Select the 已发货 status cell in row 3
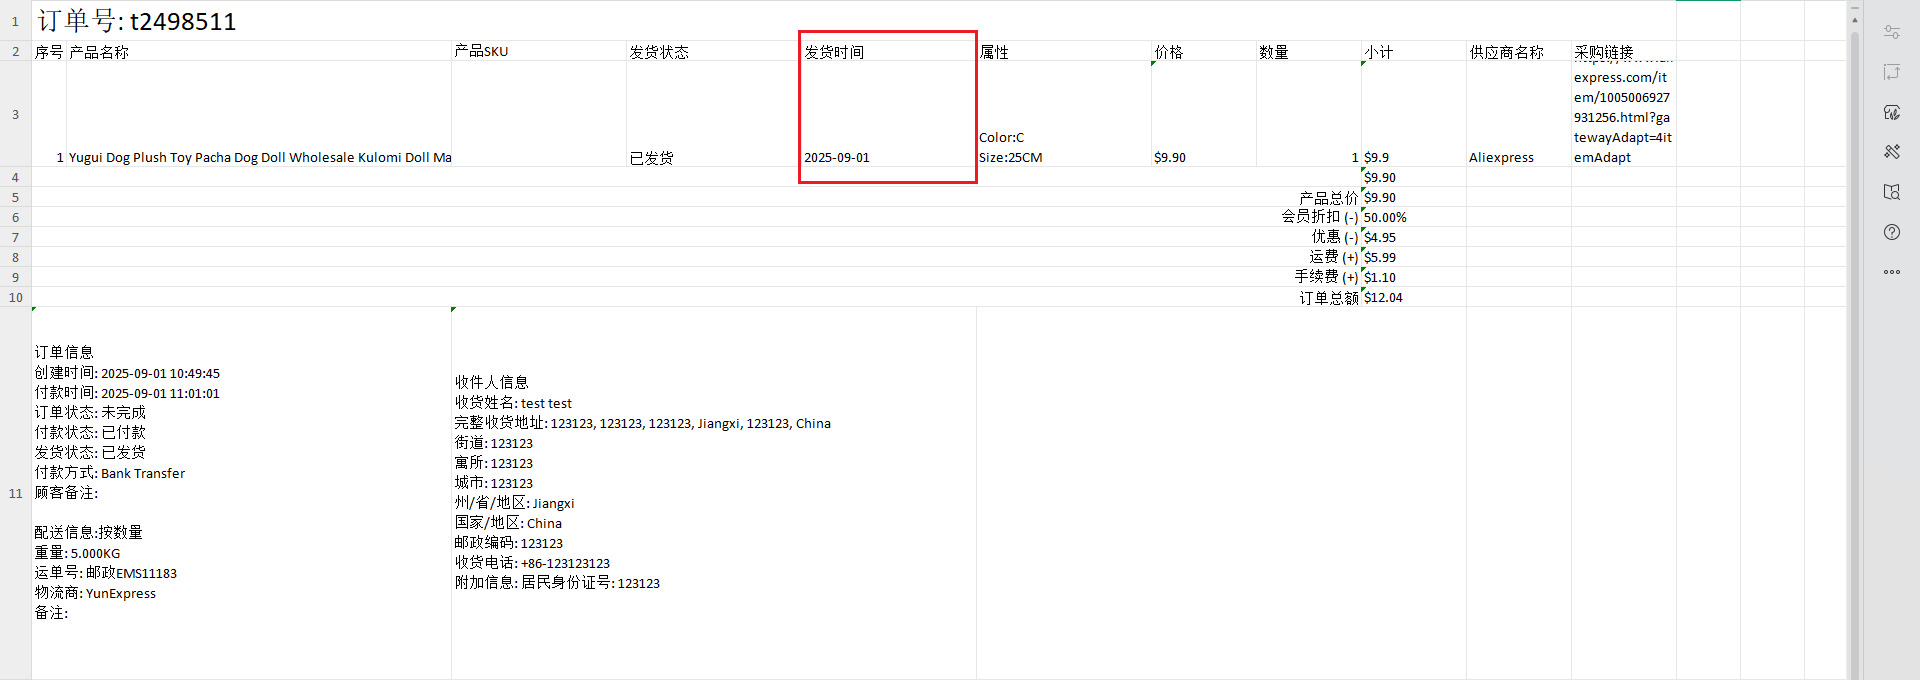1920x680 pixels. [714, 114]
